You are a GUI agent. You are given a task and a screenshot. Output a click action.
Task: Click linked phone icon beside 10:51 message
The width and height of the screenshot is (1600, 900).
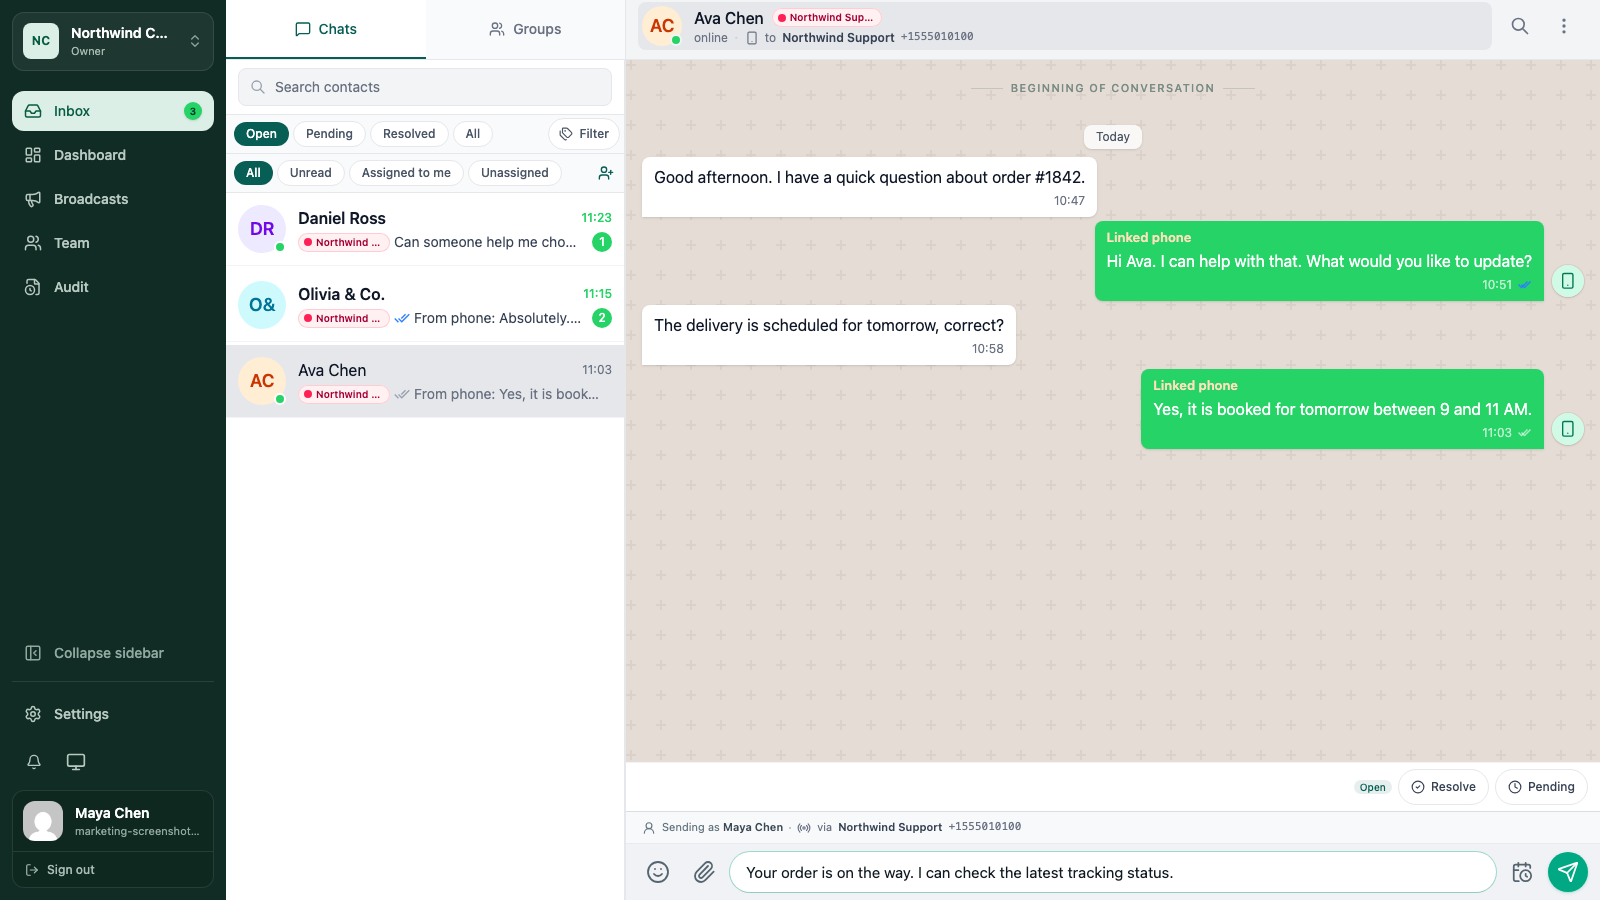point(1568,281)
